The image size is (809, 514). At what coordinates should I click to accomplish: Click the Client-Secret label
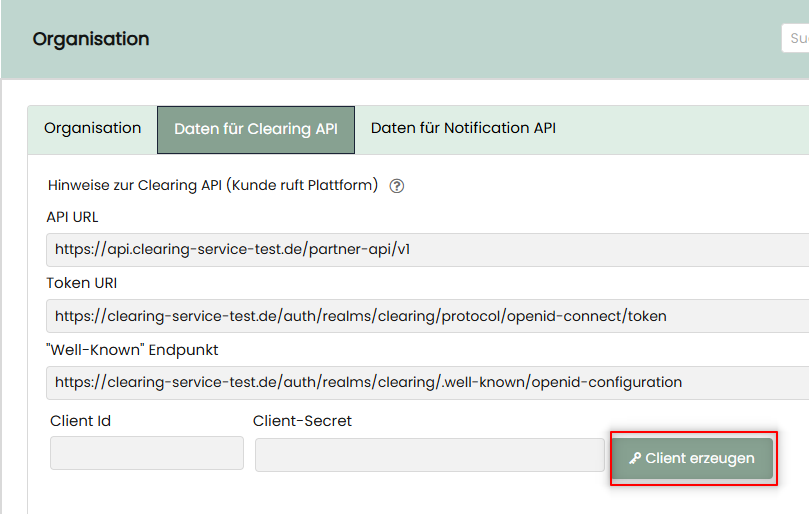click(302, 421)
